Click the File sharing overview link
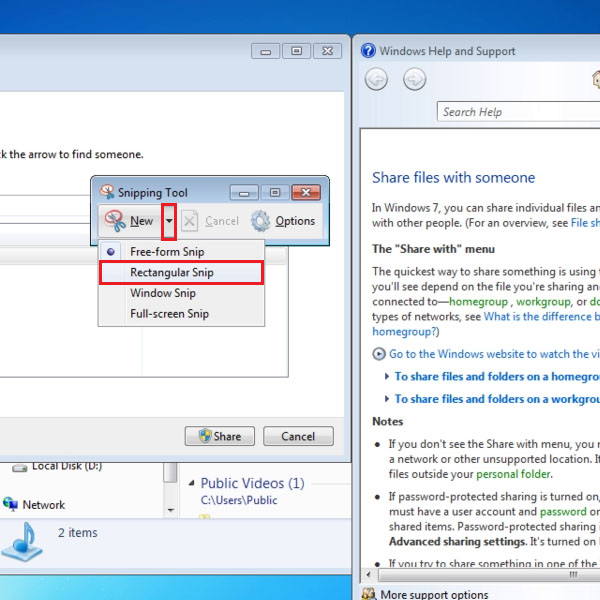Screen dimensions: 600x600 [x=585, y=223]
